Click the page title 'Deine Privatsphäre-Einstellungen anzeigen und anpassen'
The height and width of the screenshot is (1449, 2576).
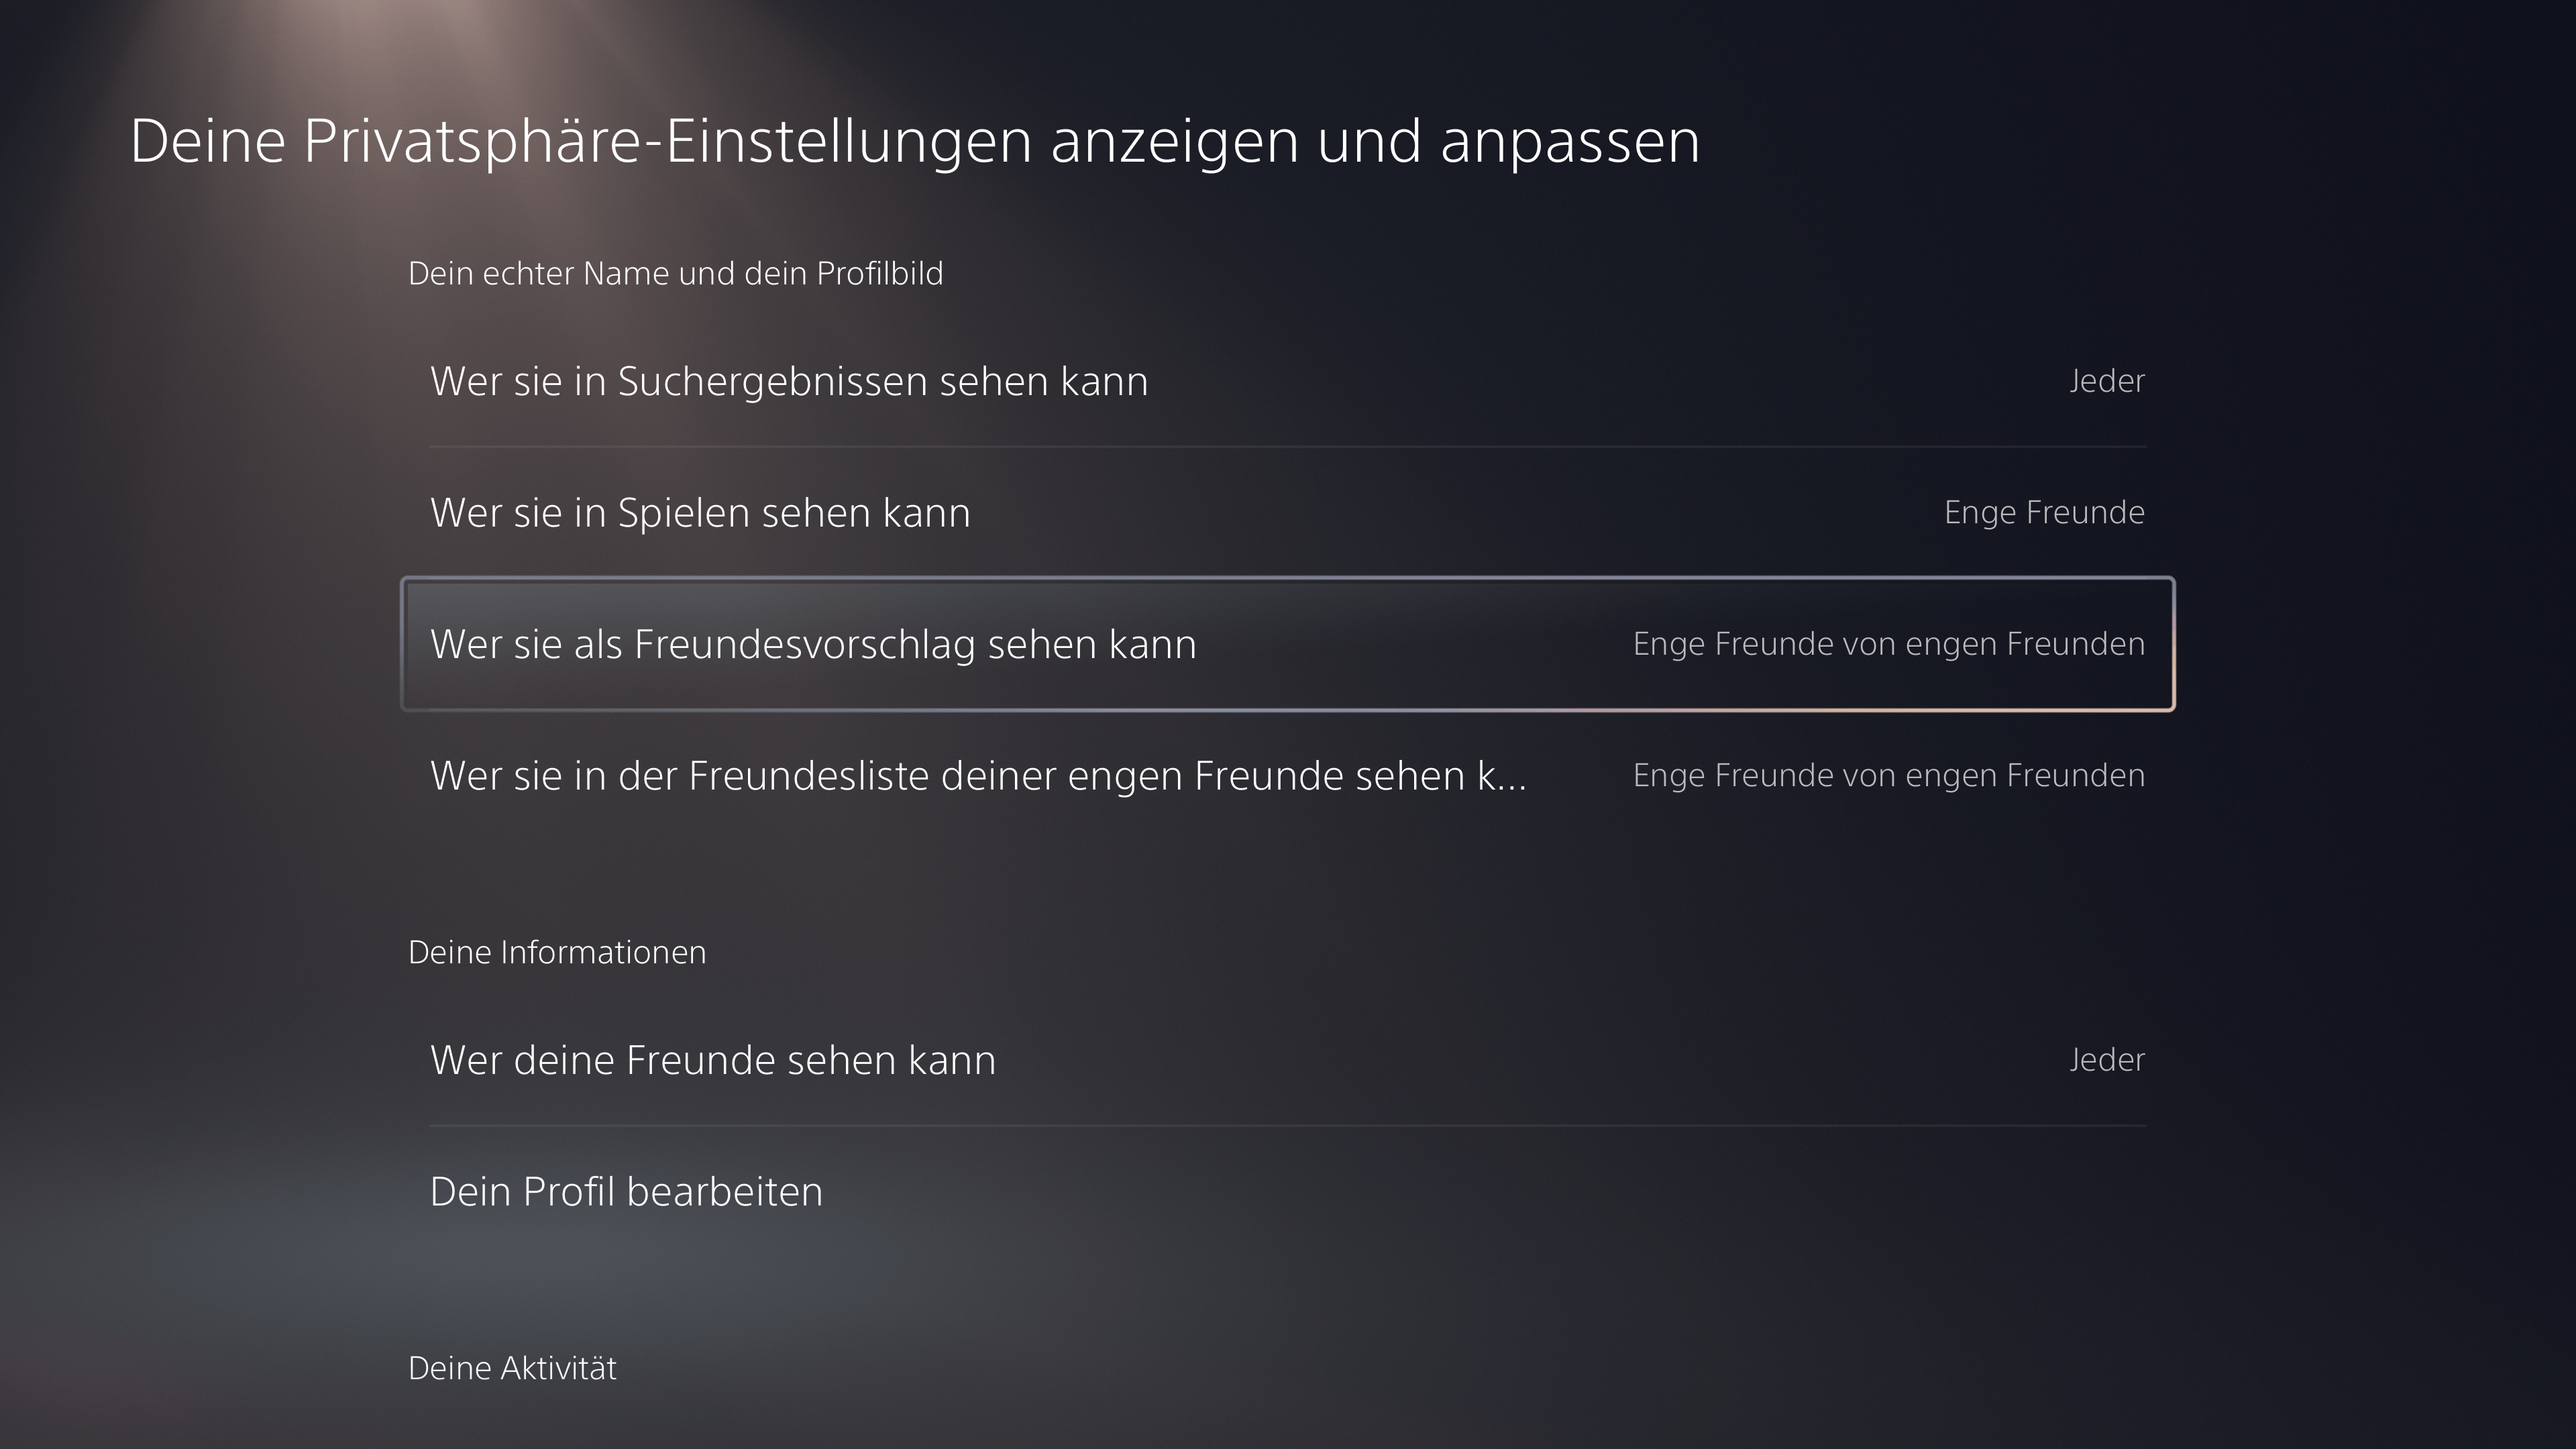(x=915, y=141)
